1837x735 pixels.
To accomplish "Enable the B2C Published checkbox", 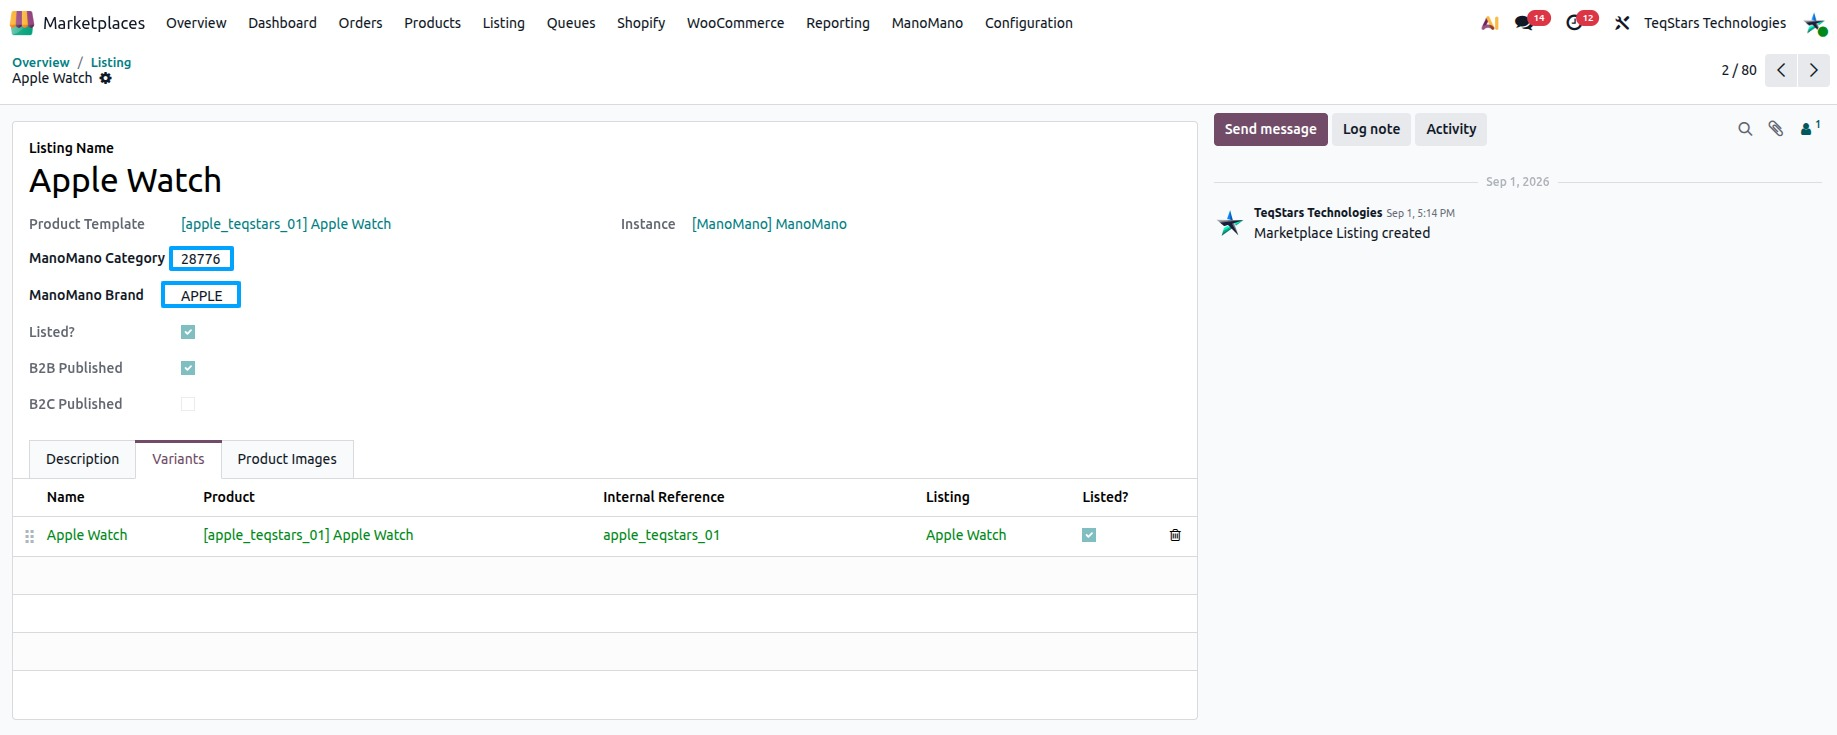I will [x=188, y=404].
